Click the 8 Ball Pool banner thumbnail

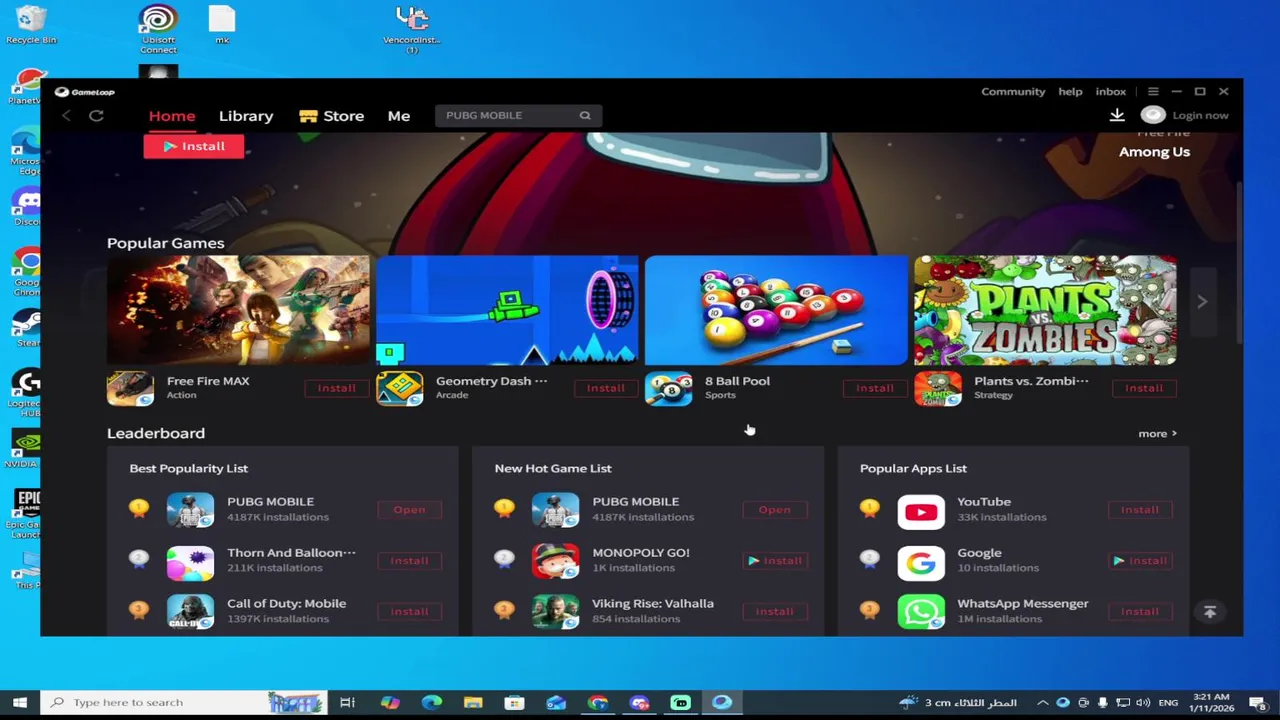tap(776, 310)
